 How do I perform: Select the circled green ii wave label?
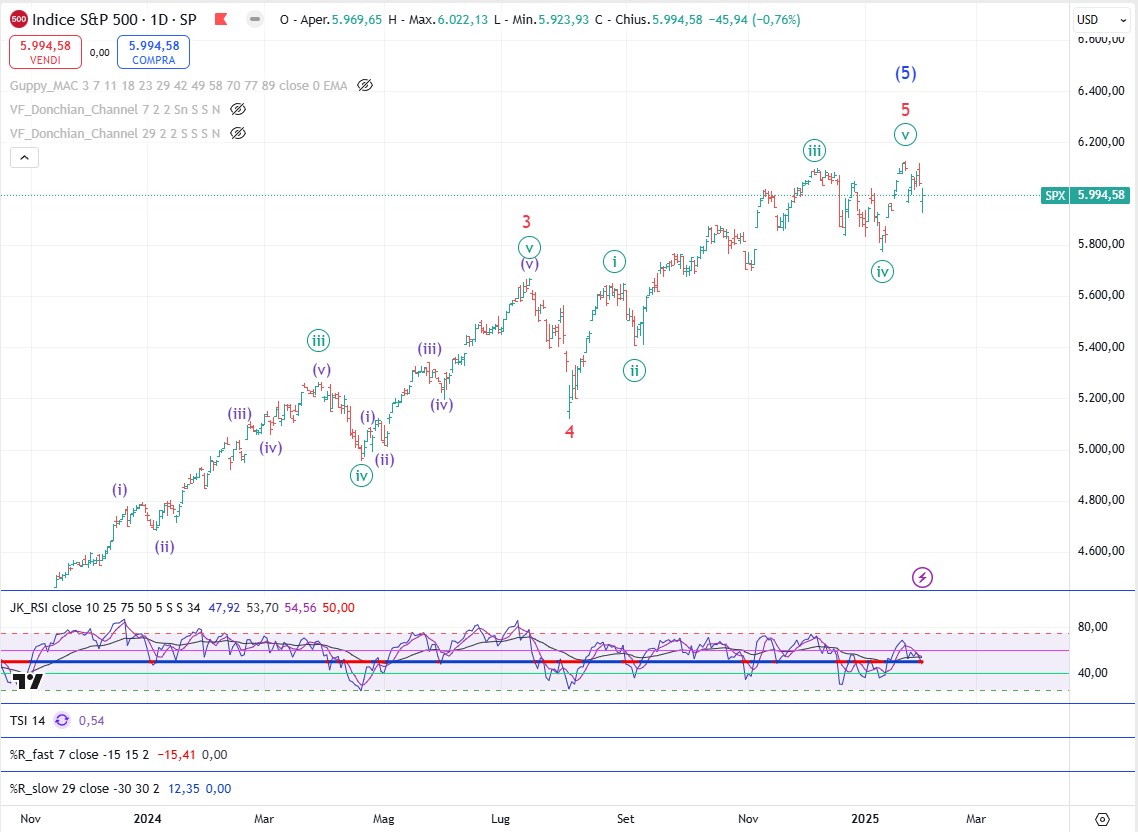click(x=634, y=370)
